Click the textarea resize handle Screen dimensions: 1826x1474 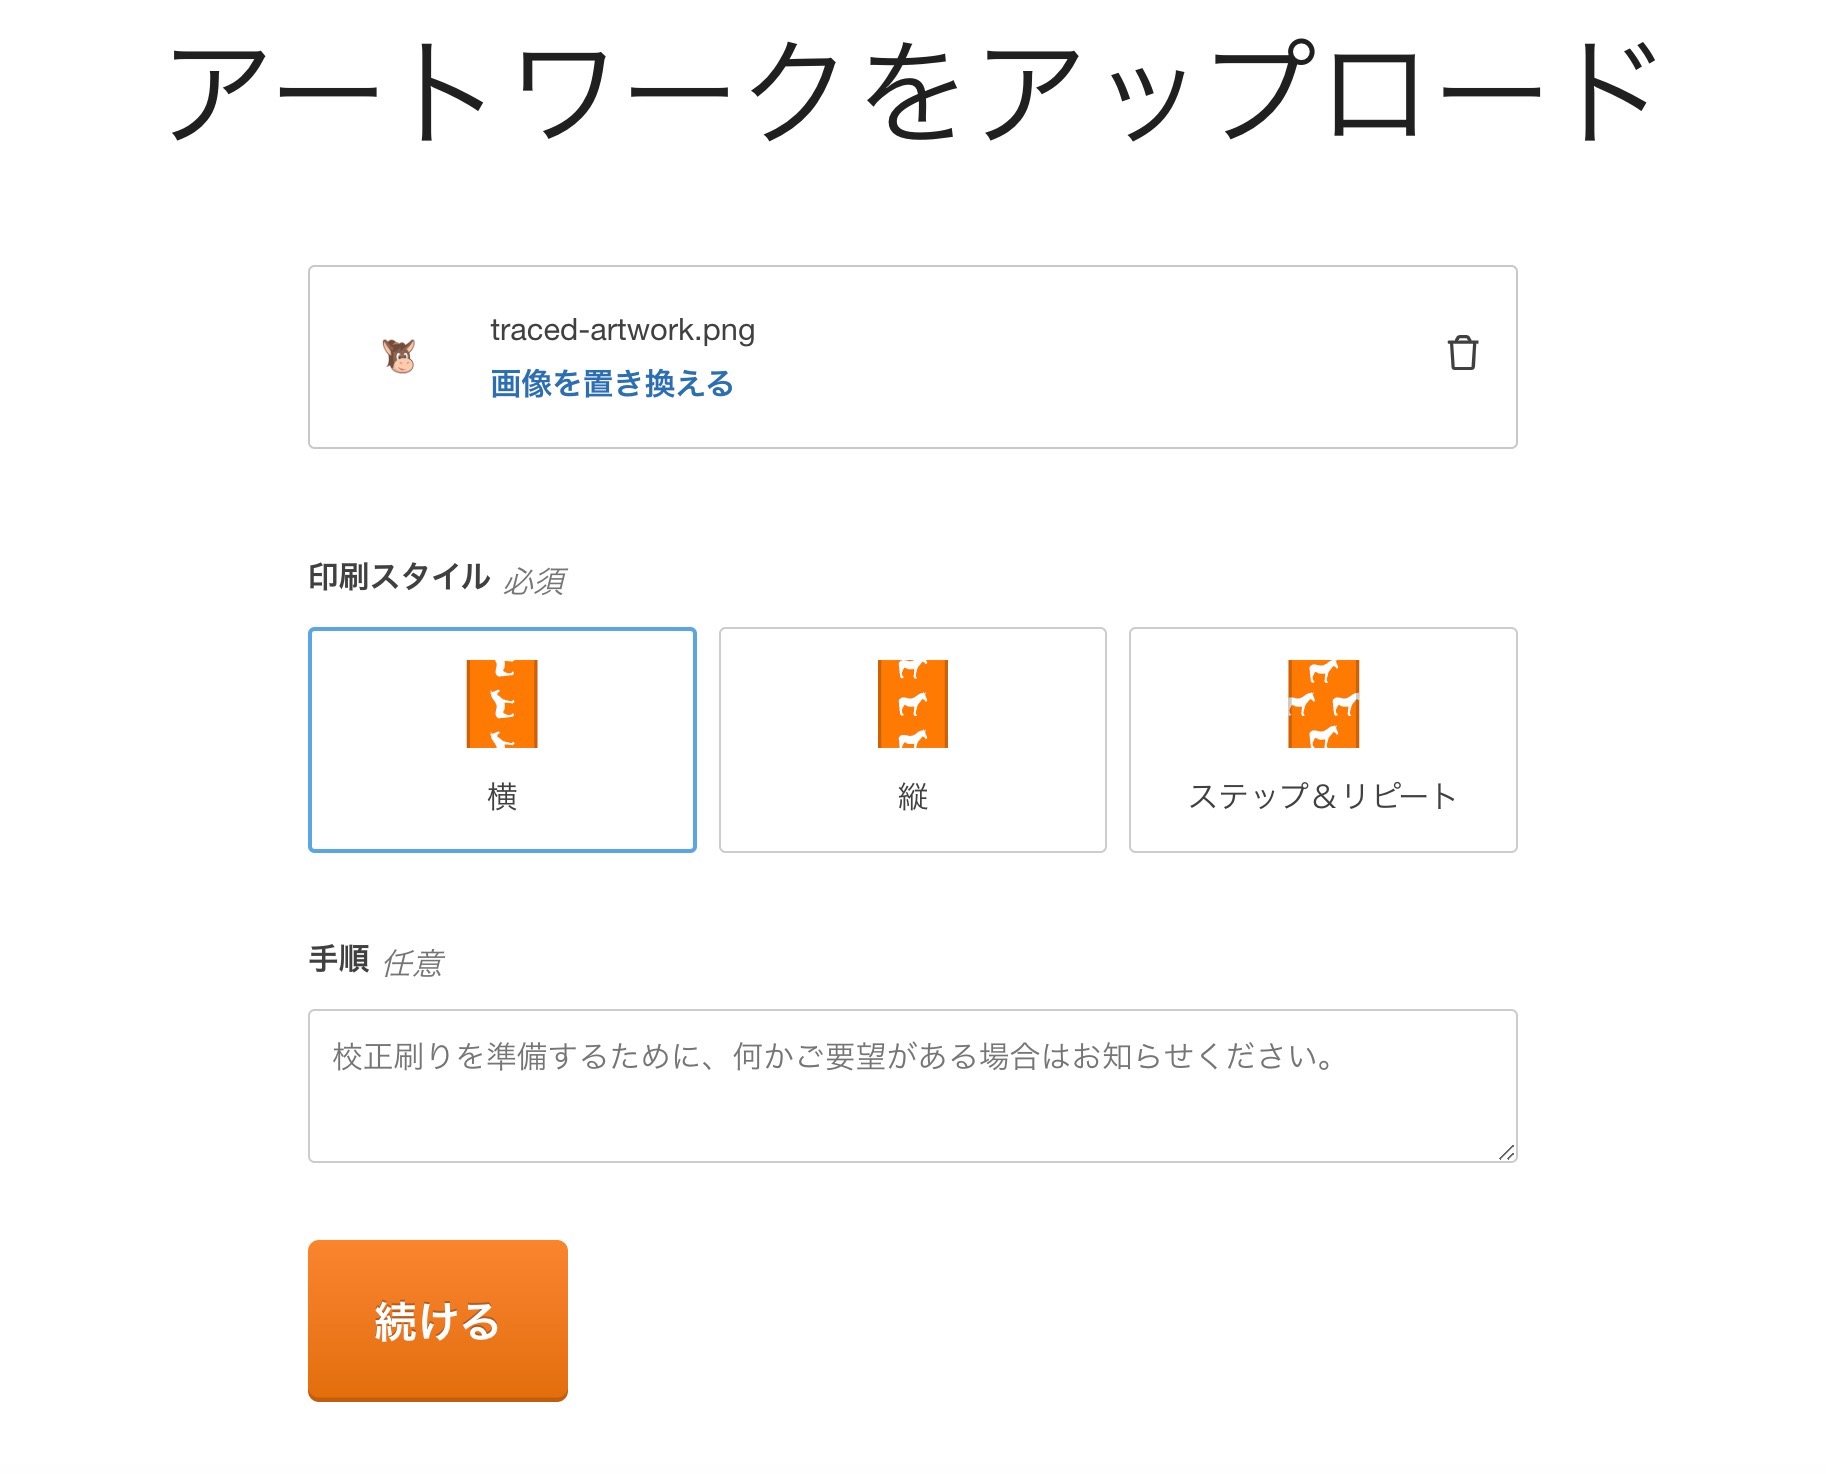click(x=1507, y=1152)
